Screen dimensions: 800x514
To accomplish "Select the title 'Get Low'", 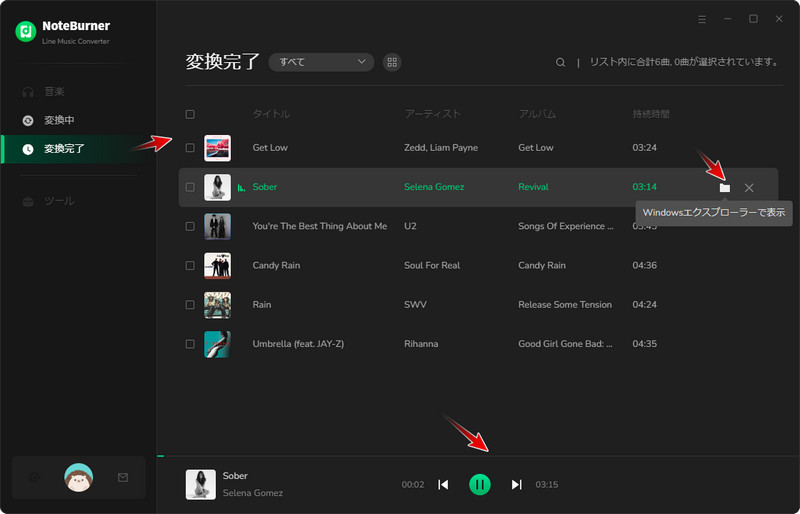I will pos(270,148).
